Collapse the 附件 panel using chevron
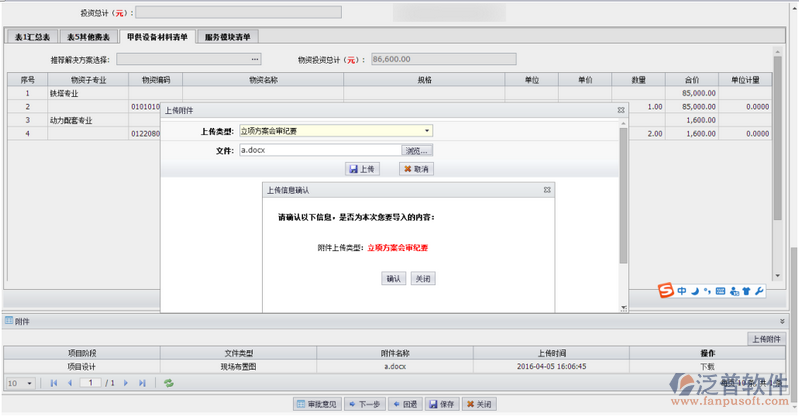 coord(782,321)
